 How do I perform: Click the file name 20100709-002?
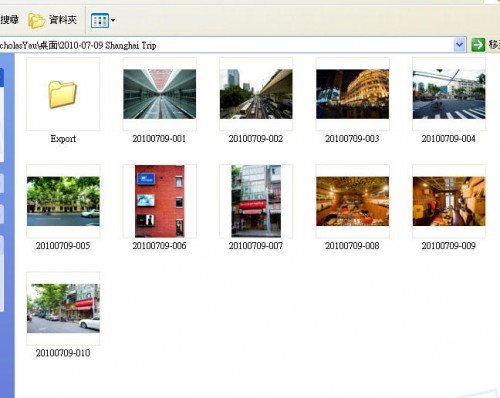pos(256,139)
